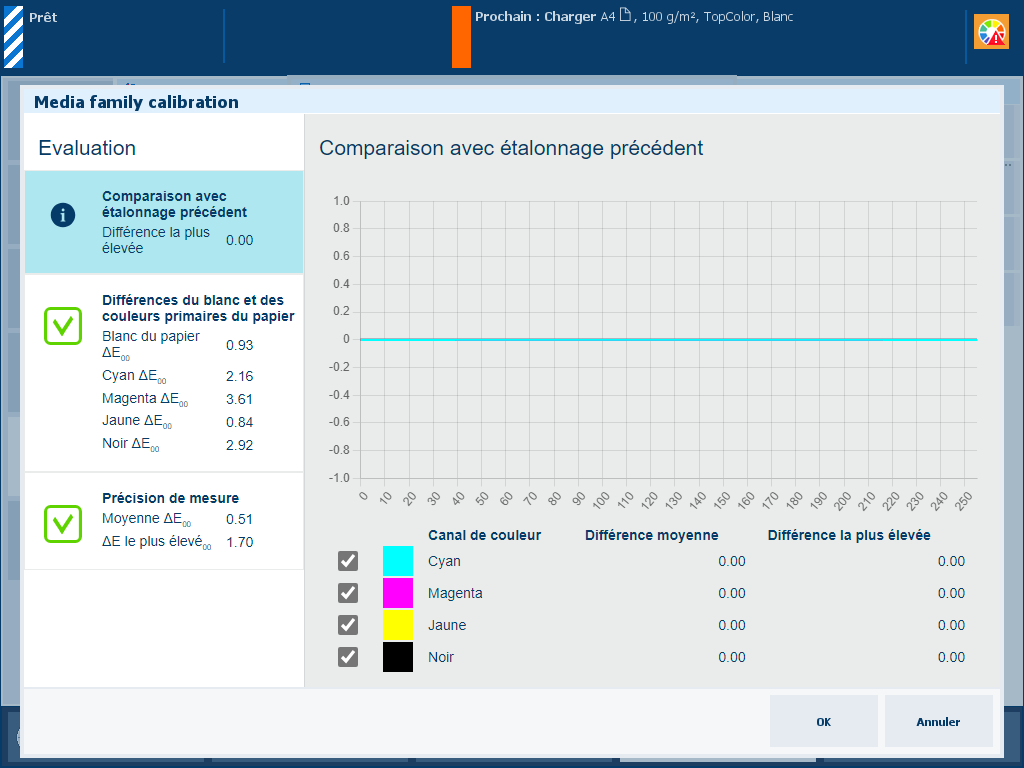Viewport: 1024px width, 768px height.
Task: Click the cyan color swatch
Action: point(398,561)
